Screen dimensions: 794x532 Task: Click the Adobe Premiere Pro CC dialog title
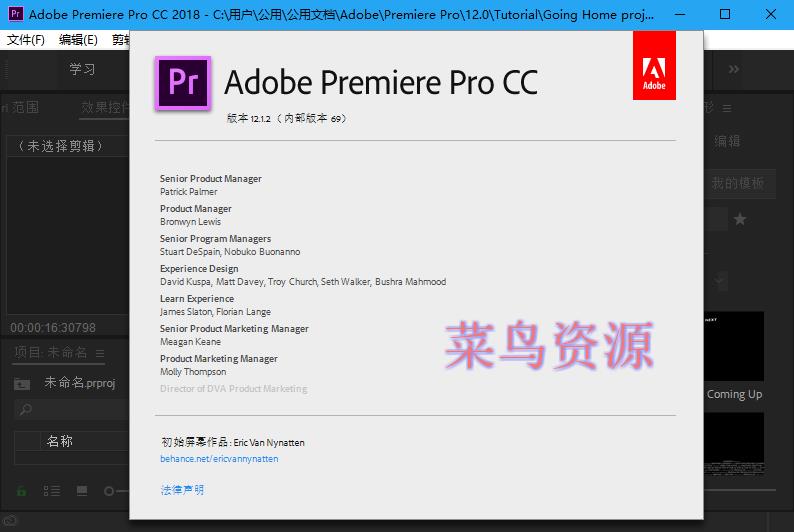381,83
